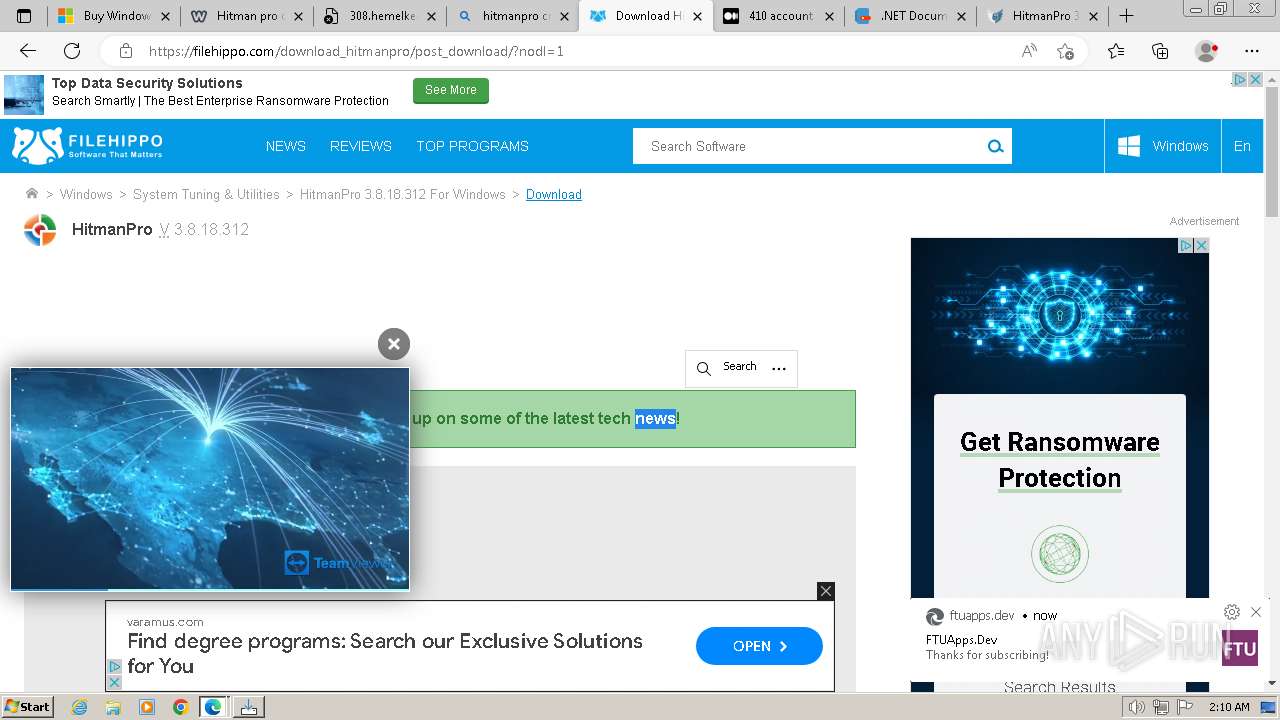1280x720 pixels.
Task: Click the highlighted news link
Action: point(655,419)
